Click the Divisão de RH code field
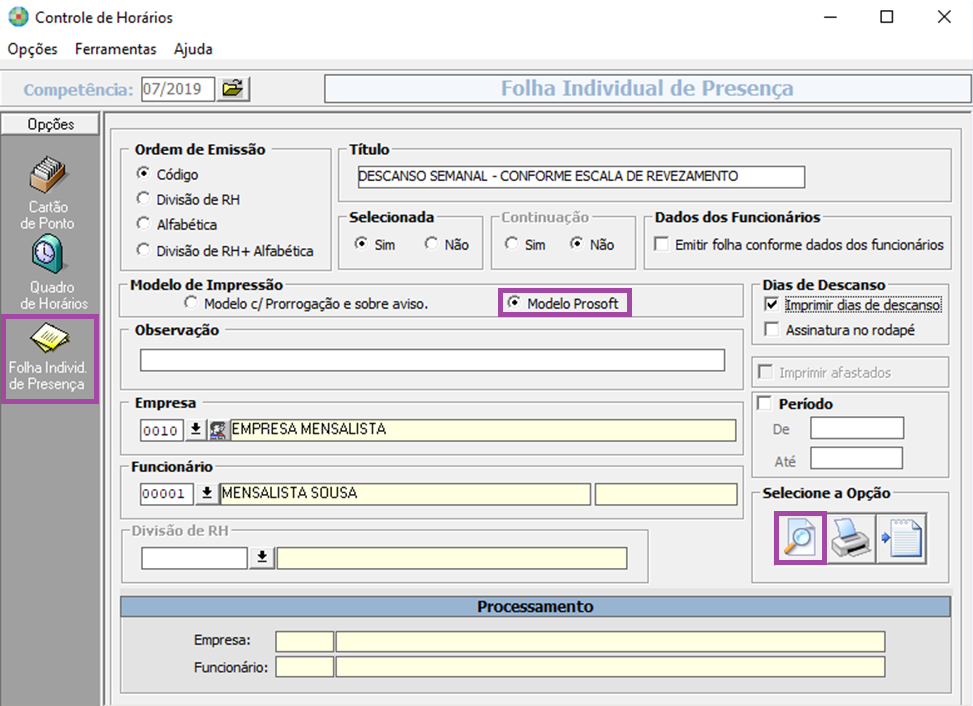Image resolution: width=973 pixels, height=706 pixels. click(x=194, y=558)
